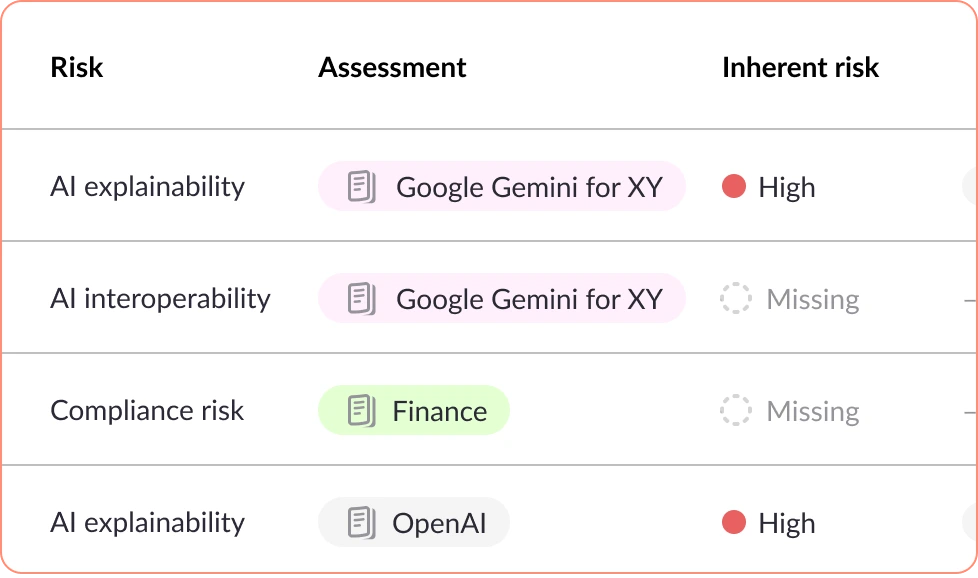Screen dimensions: 978x578
Task: Click Missing label in Compliance risk row
Action: click(812, 411)
